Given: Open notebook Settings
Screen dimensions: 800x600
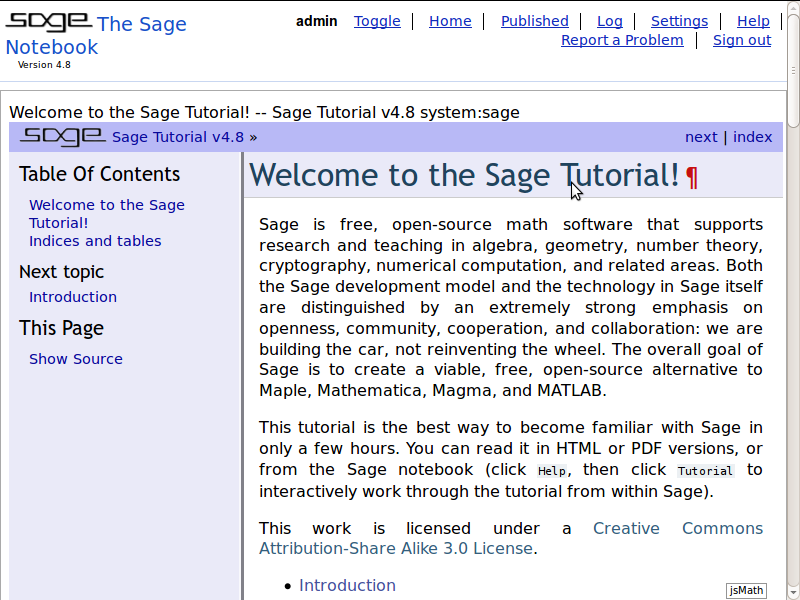Looking at the screenshot, I should (x=679, y=21).
